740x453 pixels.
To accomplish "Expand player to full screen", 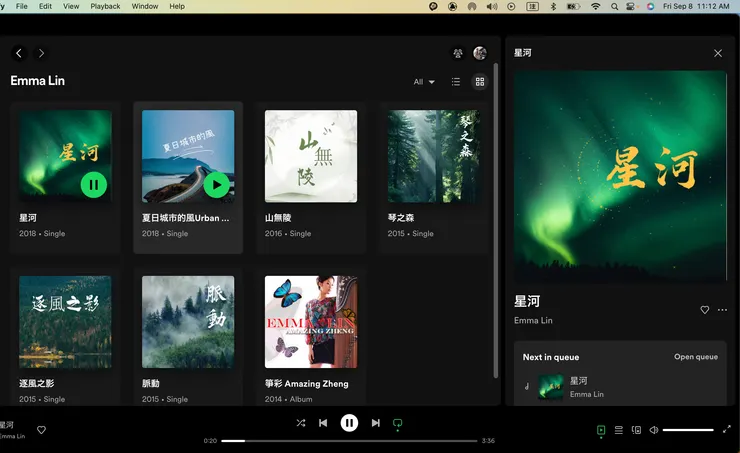I will pyautogui.click(x=727, y=429).
